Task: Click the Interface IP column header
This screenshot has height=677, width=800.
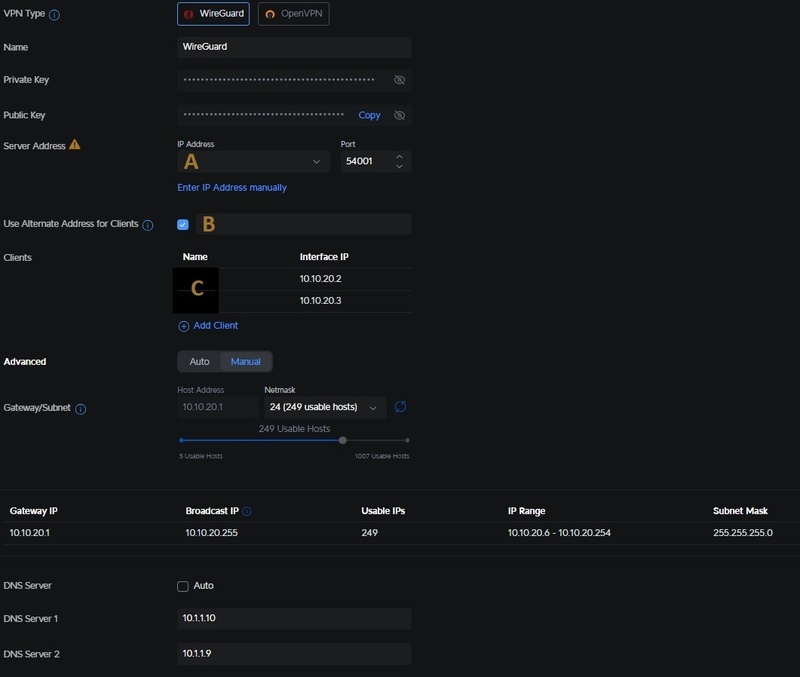Action: 324,257
